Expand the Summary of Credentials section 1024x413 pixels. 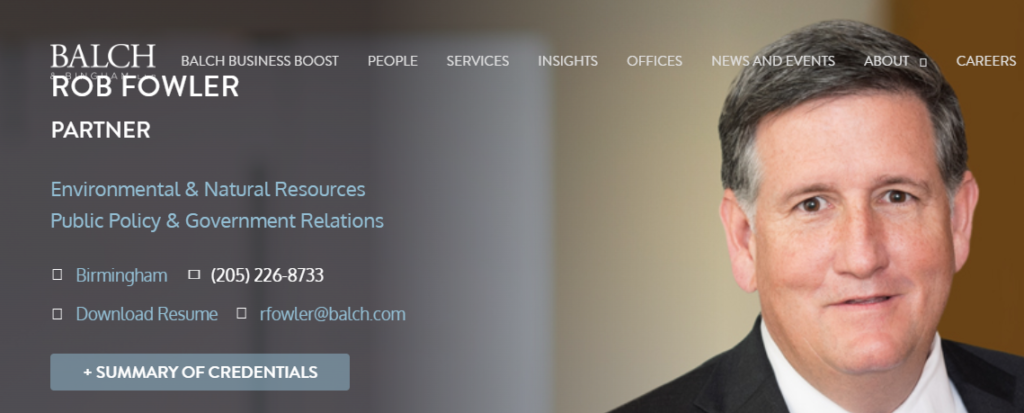point(200,372)
